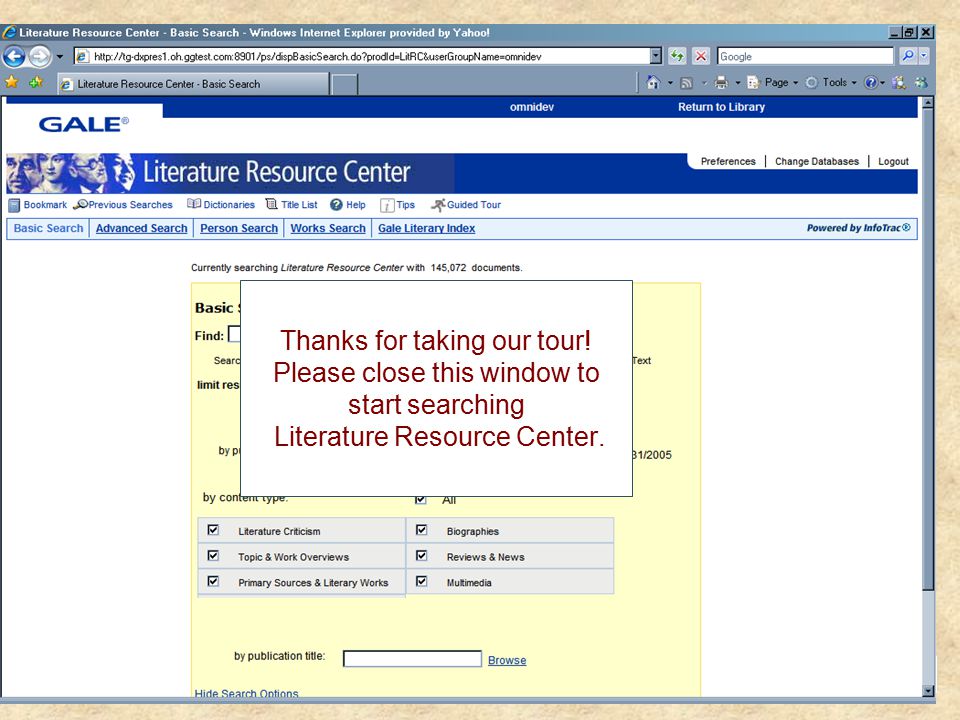The image size is (960, 720).
Task: Click the page scrollbar down arrow
Action: click(928, 691)
